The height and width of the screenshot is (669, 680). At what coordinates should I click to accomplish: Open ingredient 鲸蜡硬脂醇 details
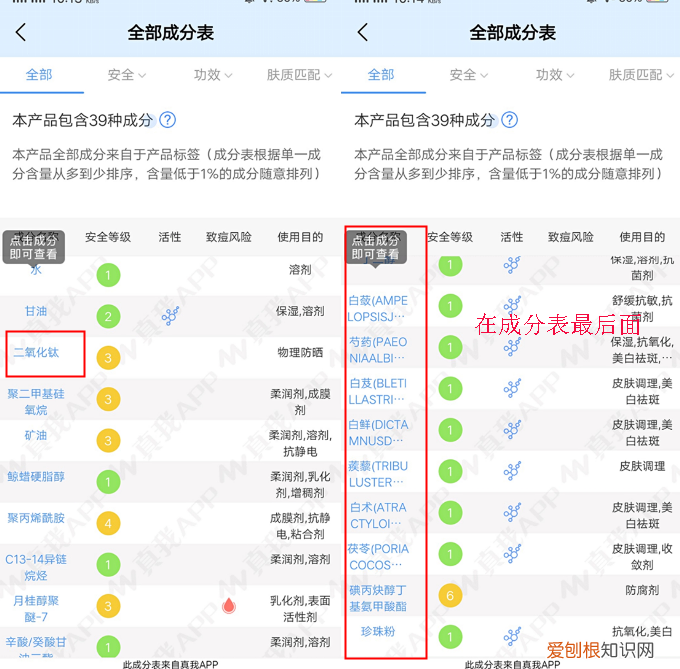(x=36, y=476)
